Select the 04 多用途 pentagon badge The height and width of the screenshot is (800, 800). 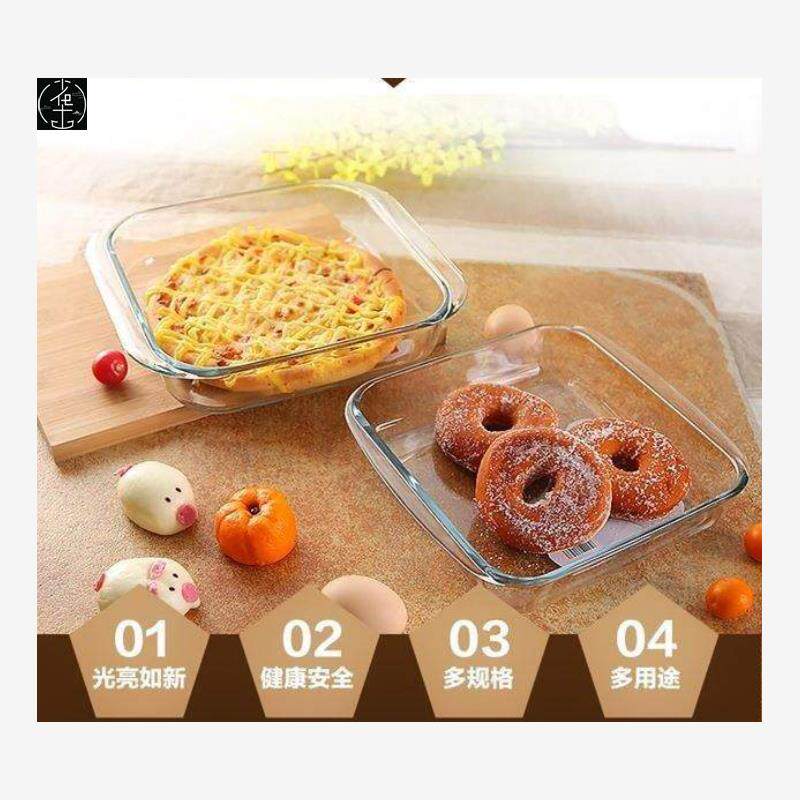[647, 654]
